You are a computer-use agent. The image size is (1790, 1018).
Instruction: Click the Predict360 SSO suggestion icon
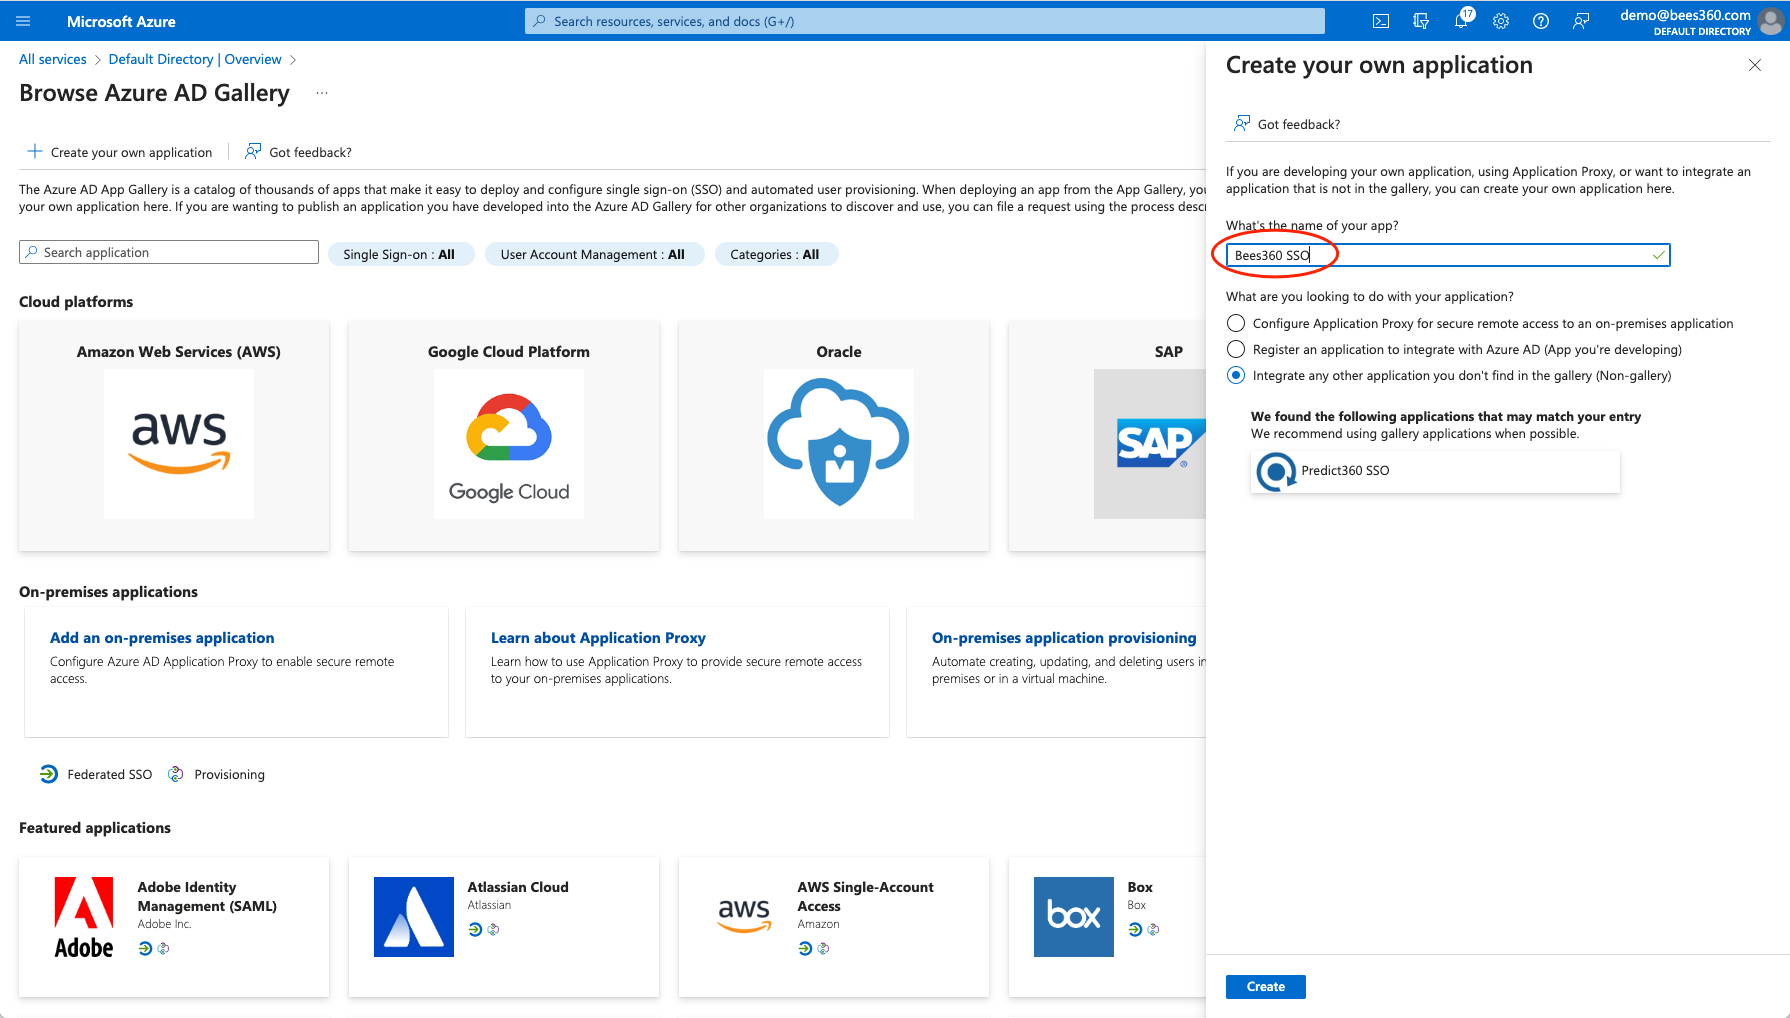point(1275,471)
